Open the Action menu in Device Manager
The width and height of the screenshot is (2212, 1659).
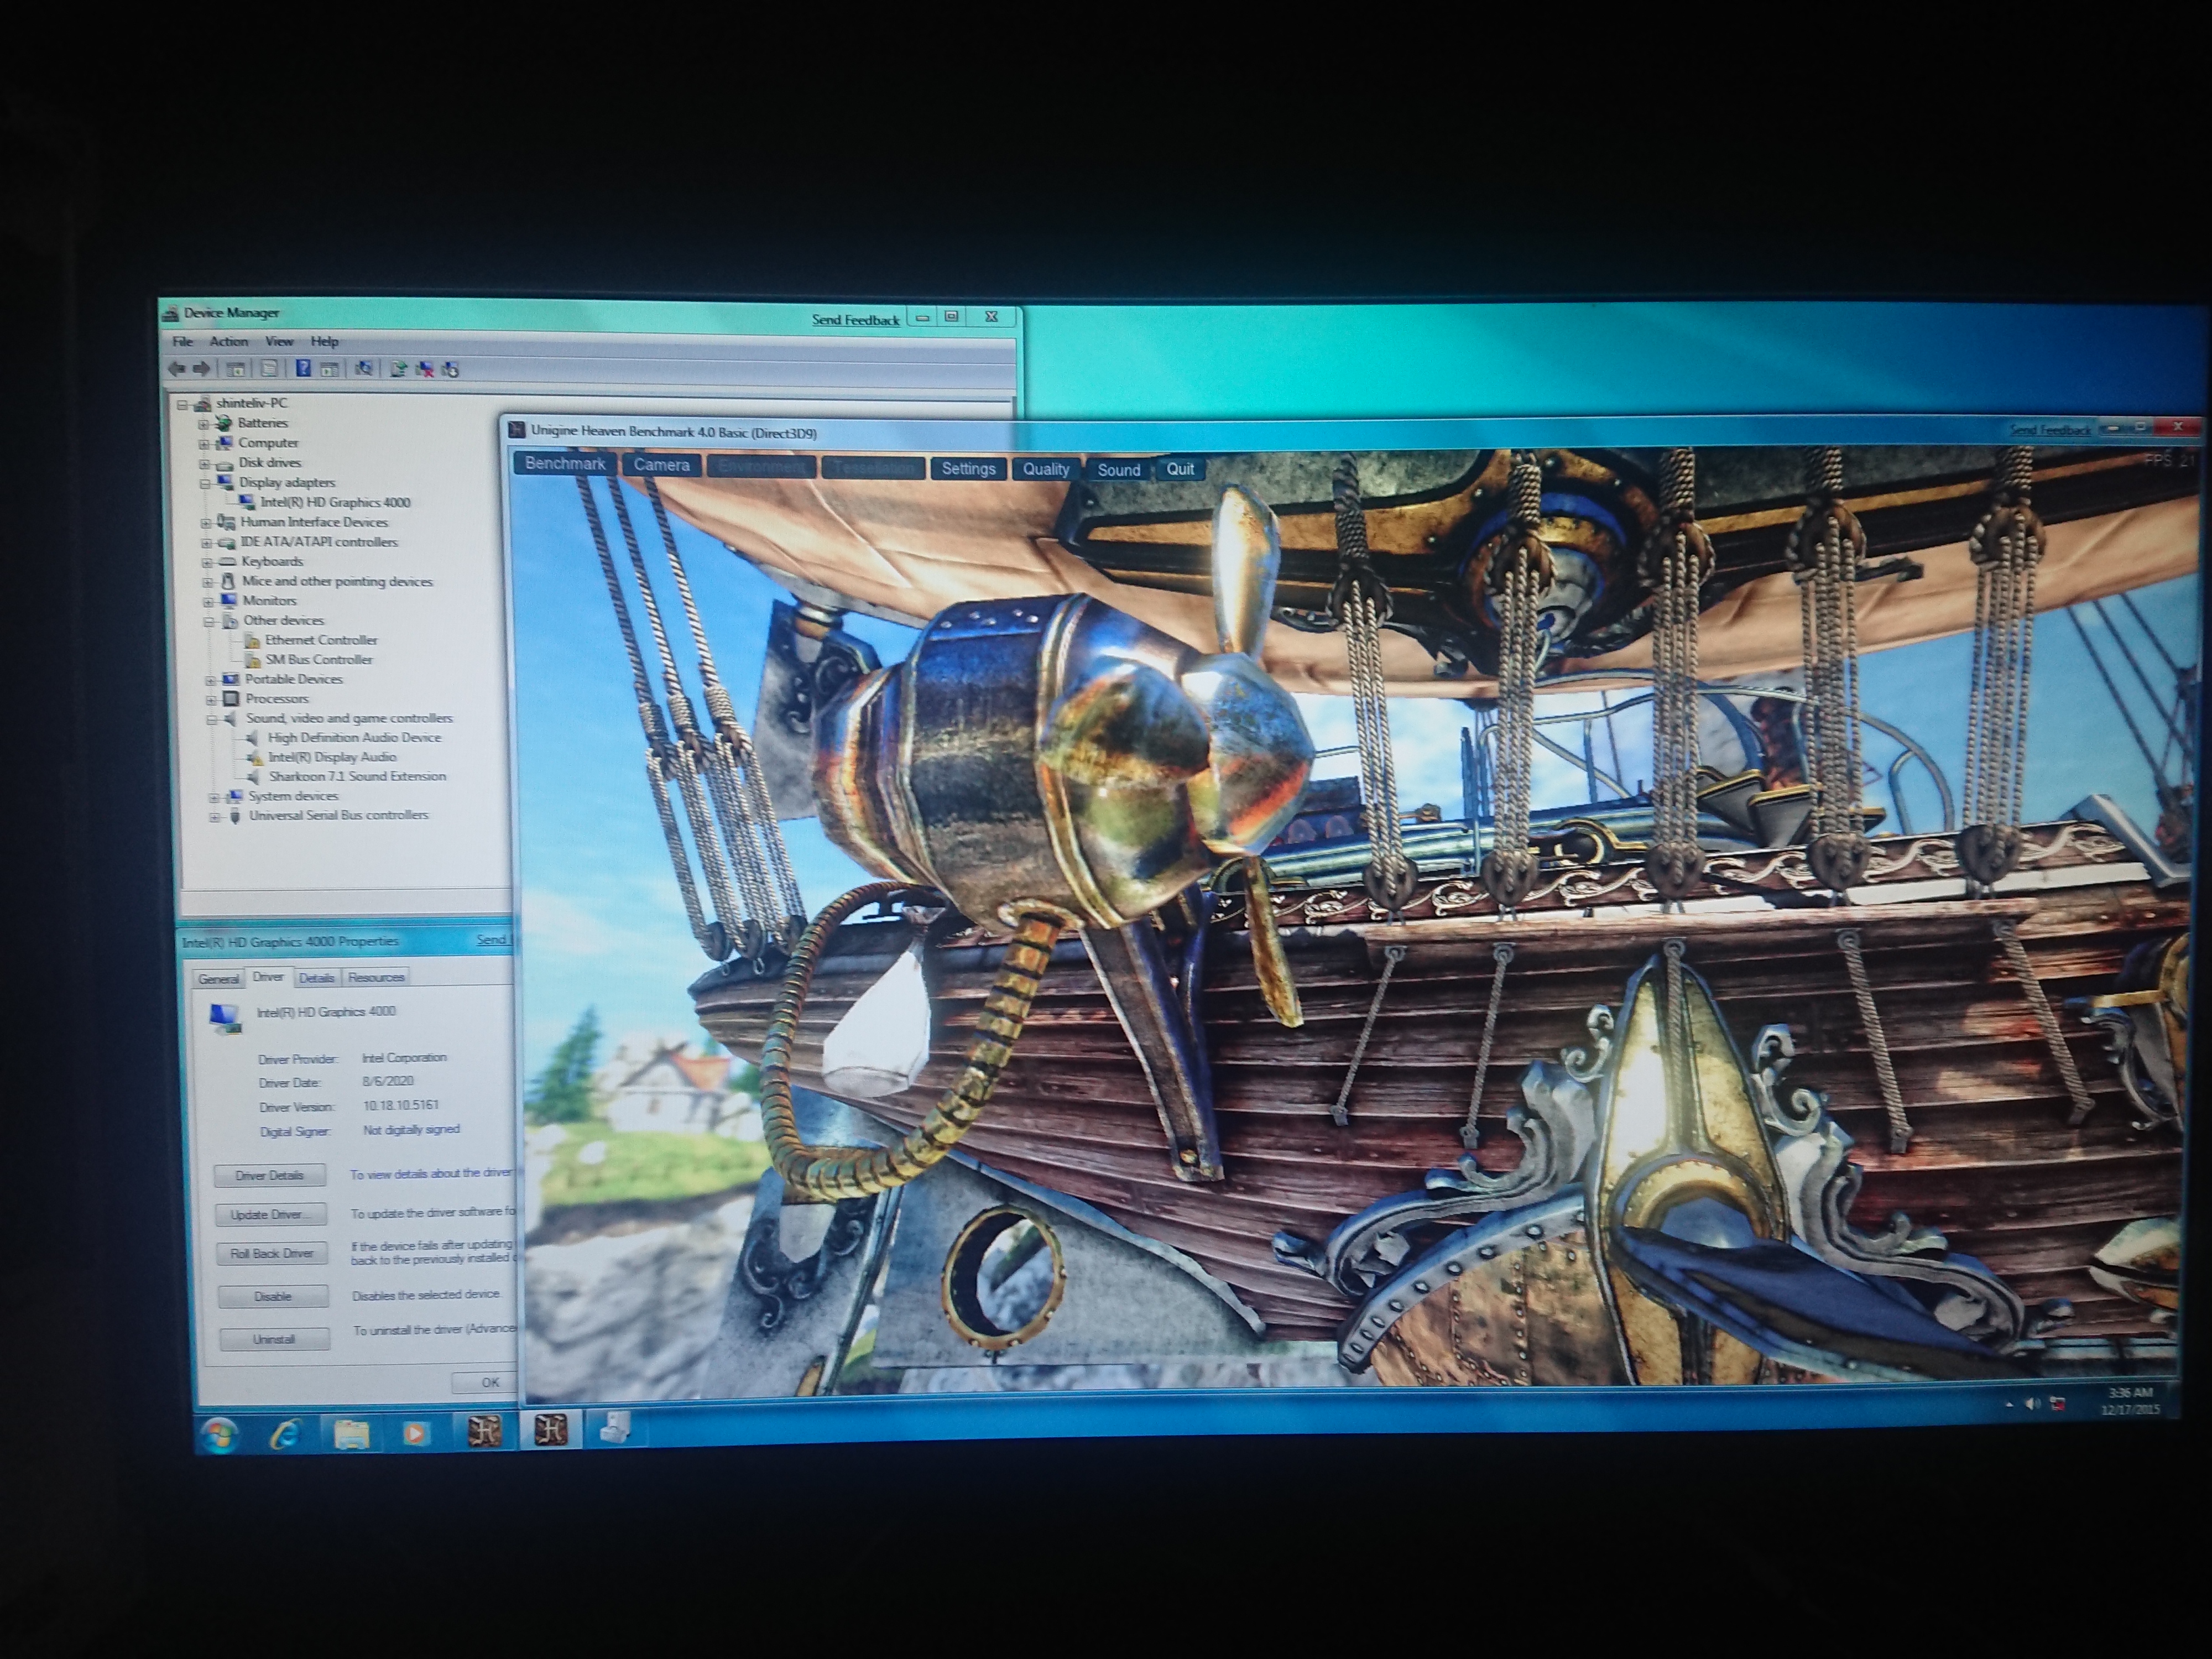[228, 341]
